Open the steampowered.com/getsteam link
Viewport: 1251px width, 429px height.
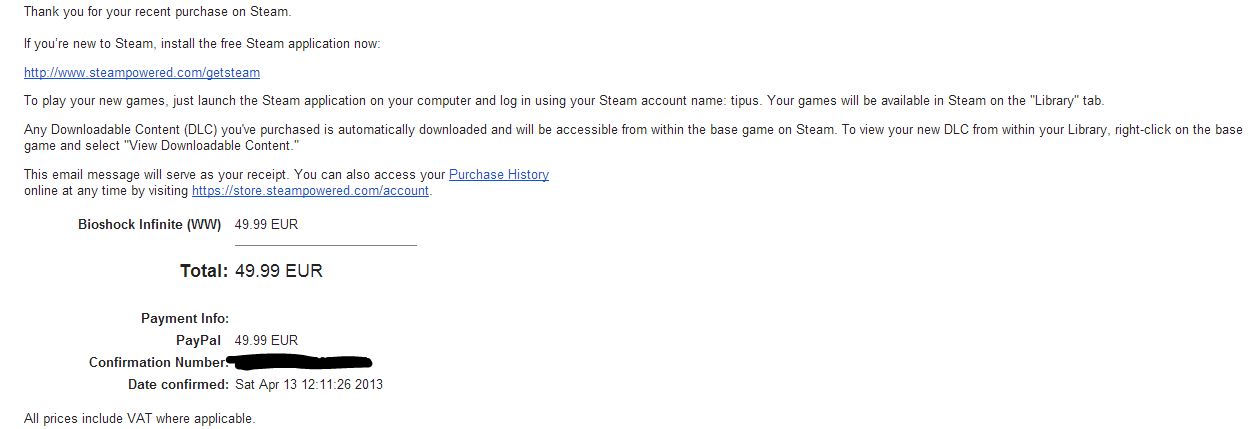coord(142,73)
